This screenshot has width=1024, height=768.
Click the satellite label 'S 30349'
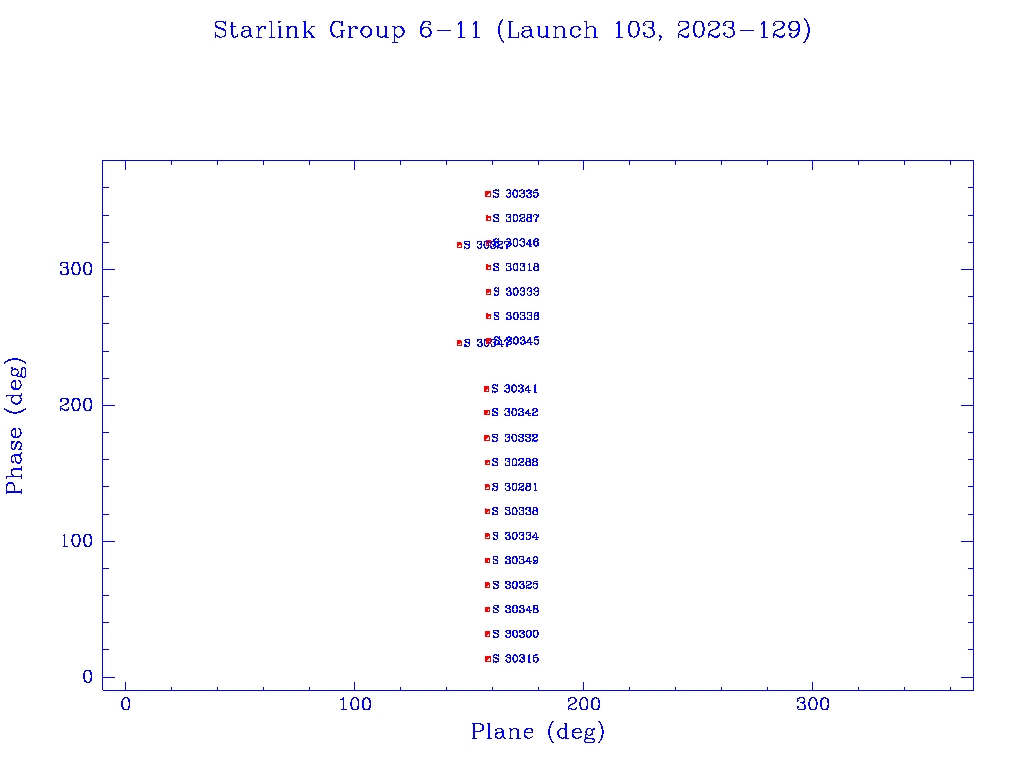[515, 560]
